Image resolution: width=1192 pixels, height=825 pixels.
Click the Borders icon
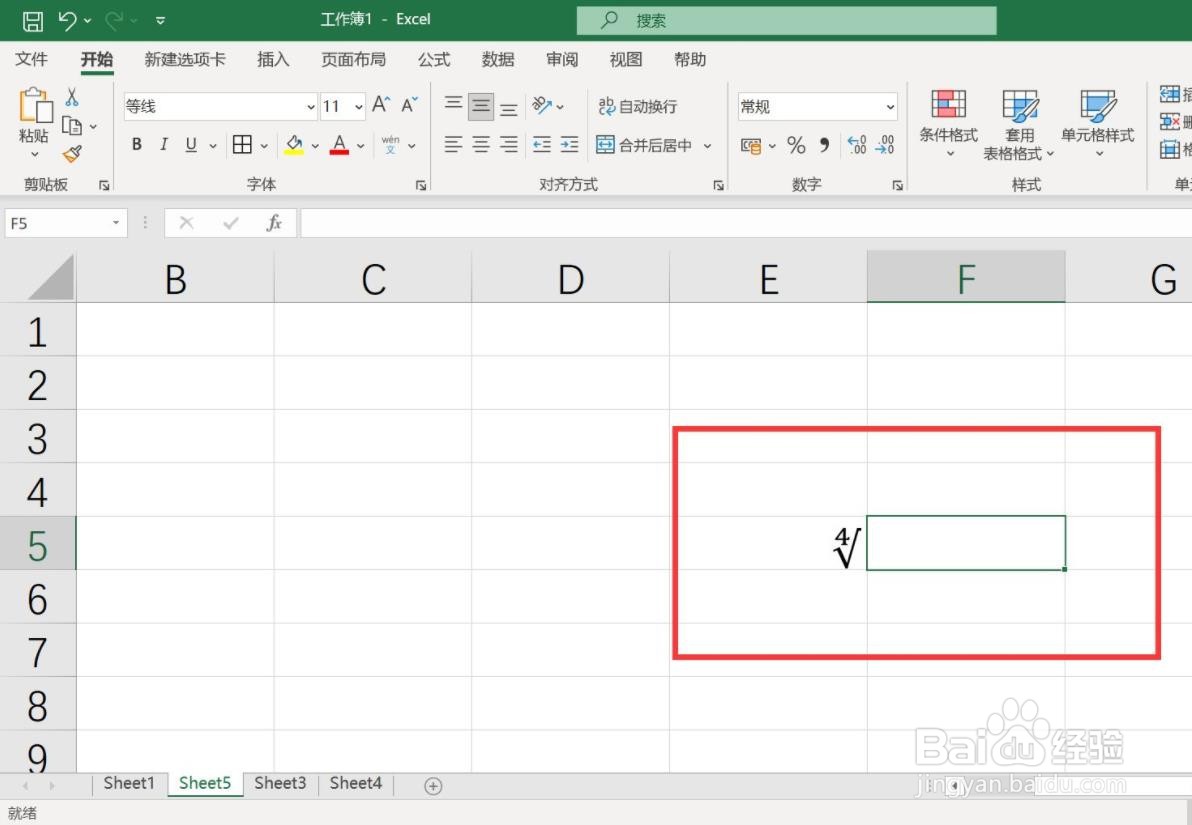pyautogui.click(x=243, y=144)
